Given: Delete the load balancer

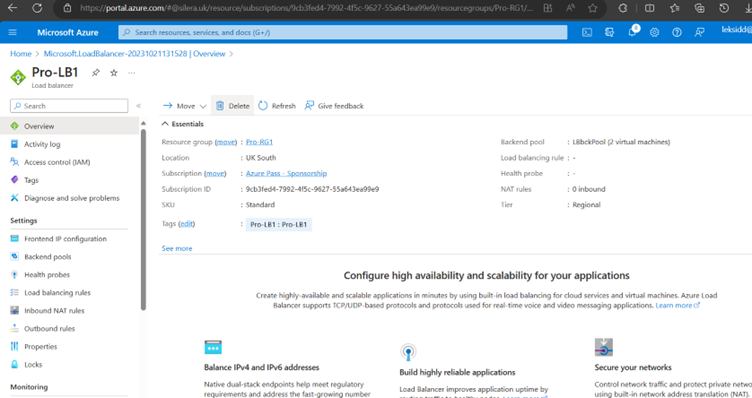Looking at the screenshot, I should pos(232,105).
